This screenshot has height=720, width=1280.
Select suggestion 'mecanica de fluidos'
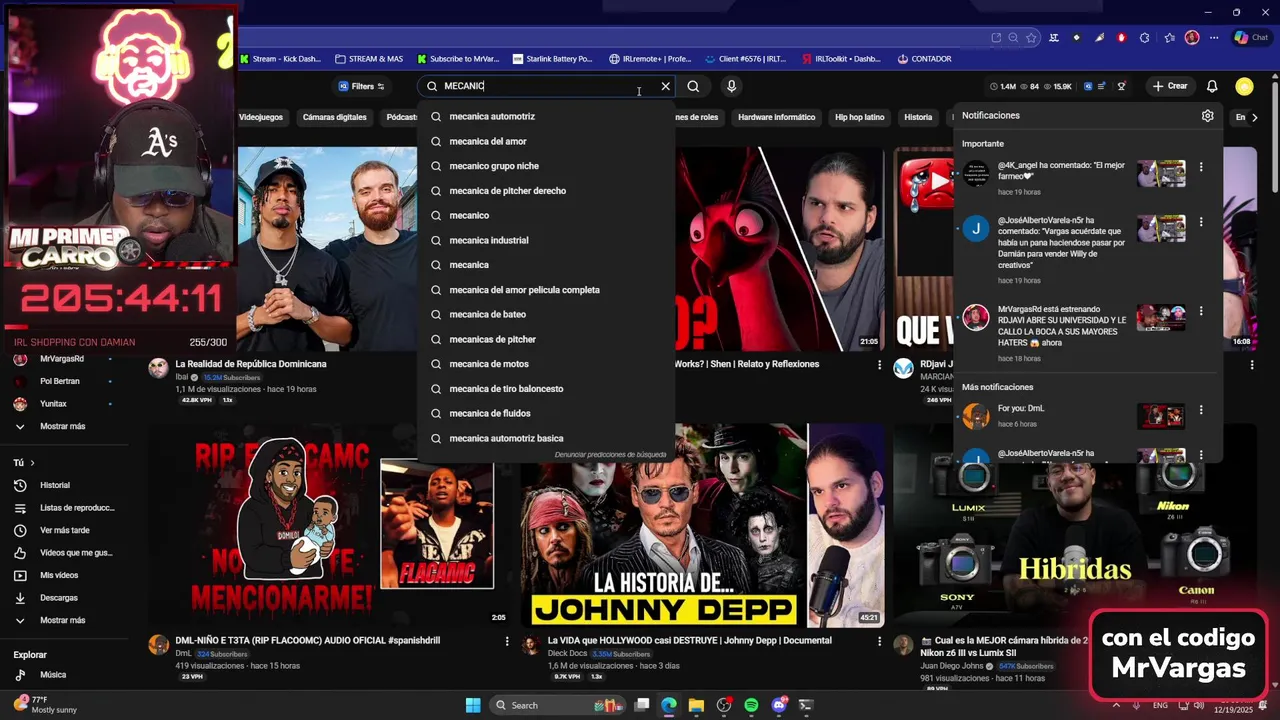(x=545, y=413)
